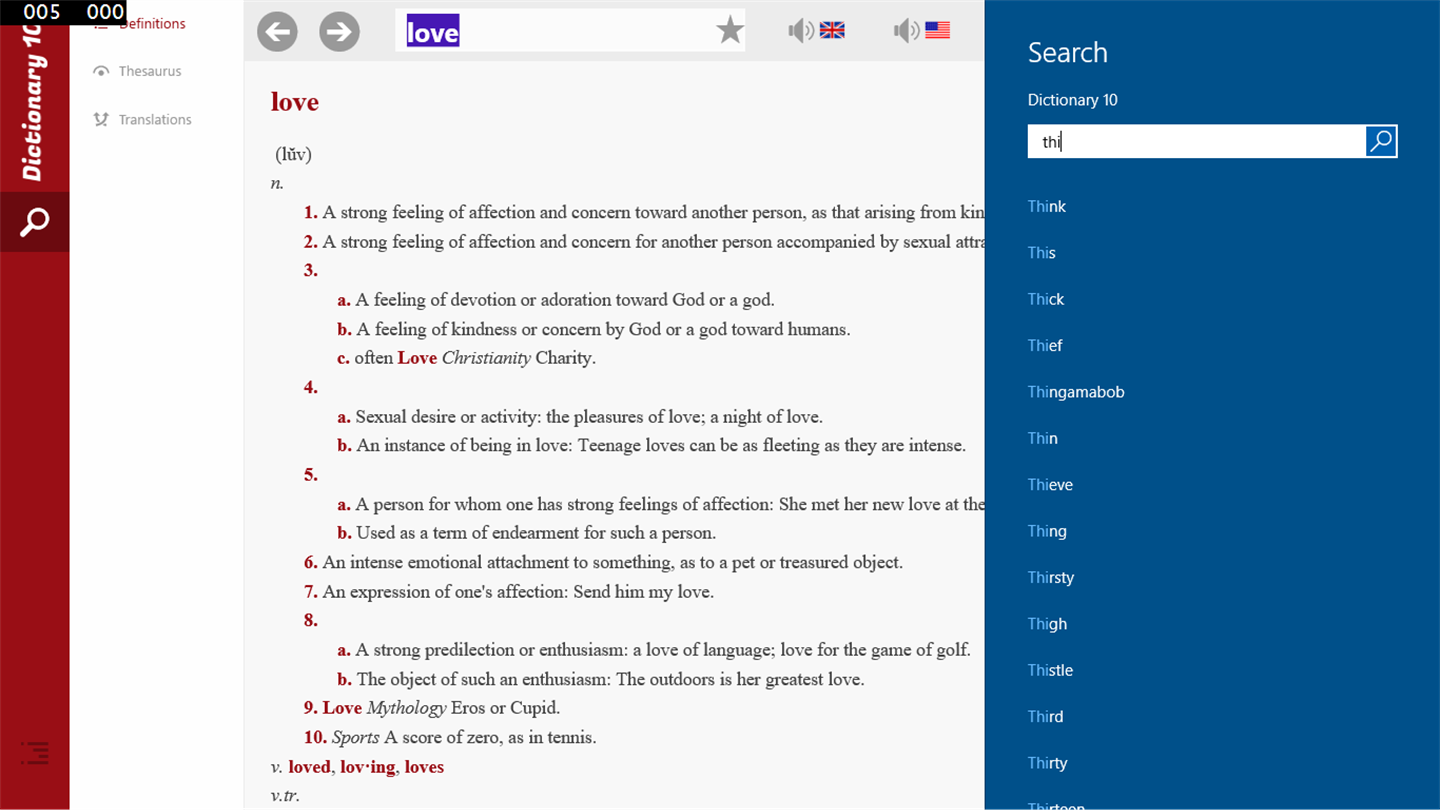The image size is (1440, 810).
Task: Select the Thirsty suggestion
Action: (1051, 577)
